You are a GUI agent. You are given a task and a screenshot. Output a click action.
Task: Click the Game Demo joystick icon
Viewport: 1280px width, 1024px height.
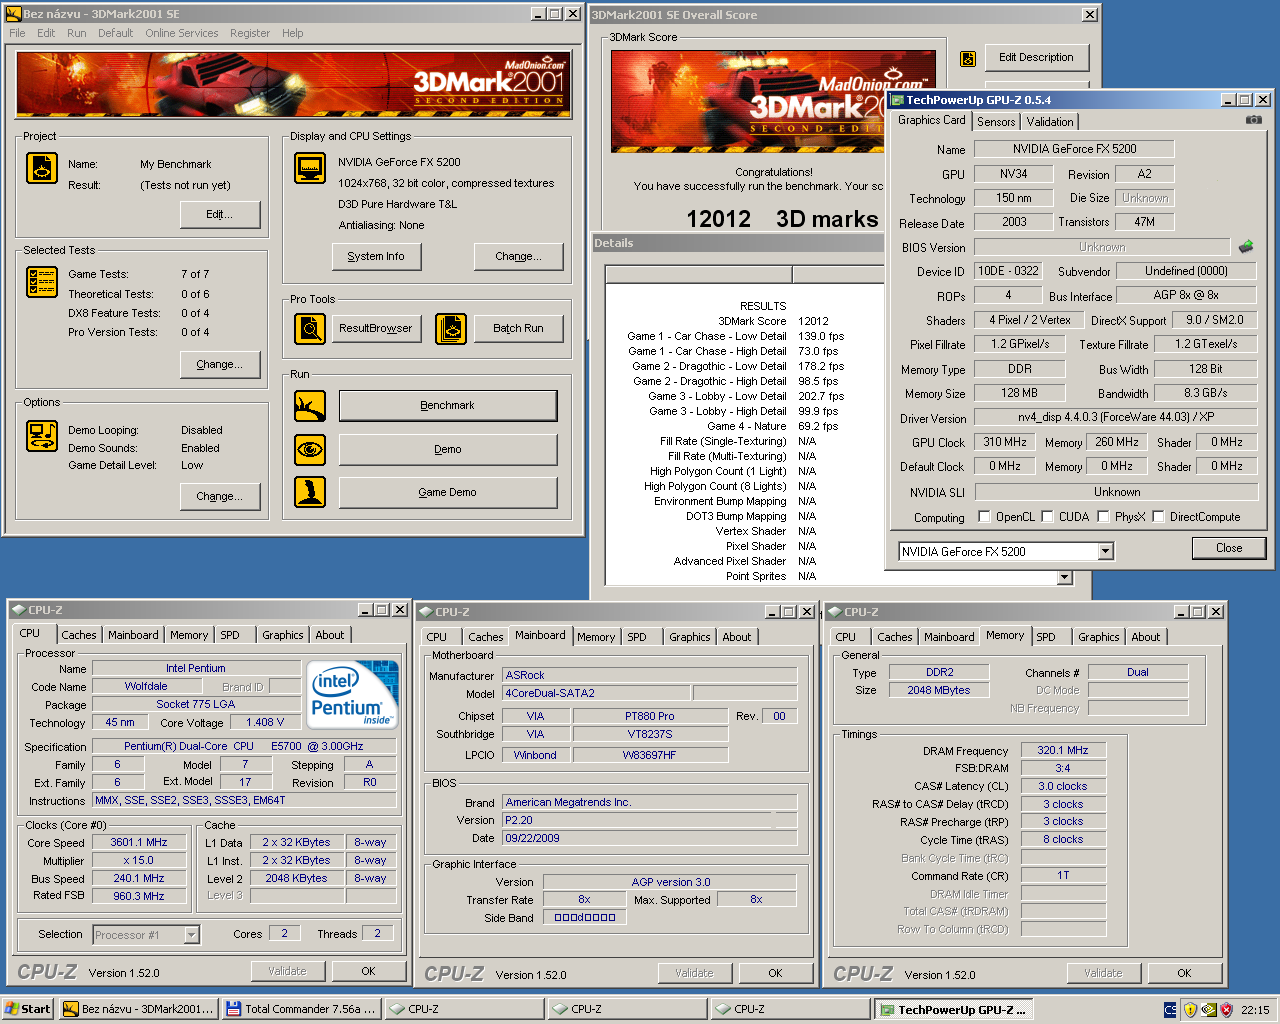pos(310,492)
